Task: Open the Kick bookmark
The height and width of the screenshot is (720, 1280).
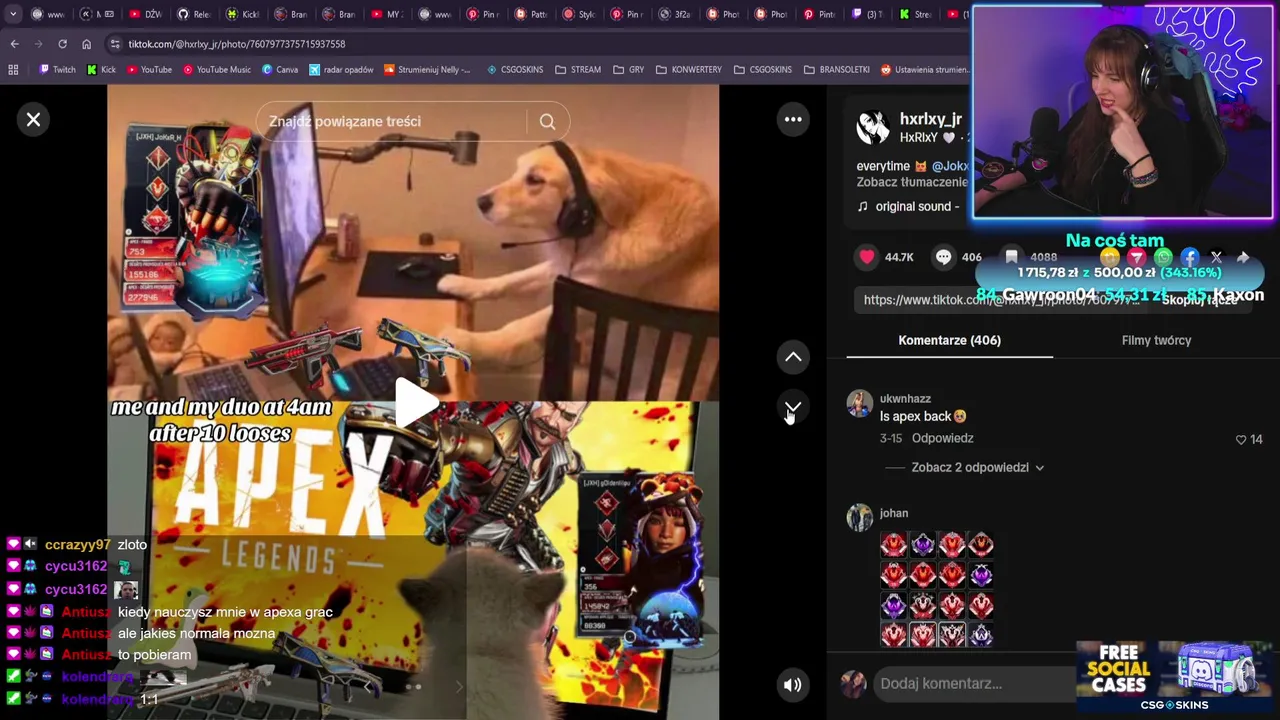Action: pyautogui.click(x=101, y=70)
